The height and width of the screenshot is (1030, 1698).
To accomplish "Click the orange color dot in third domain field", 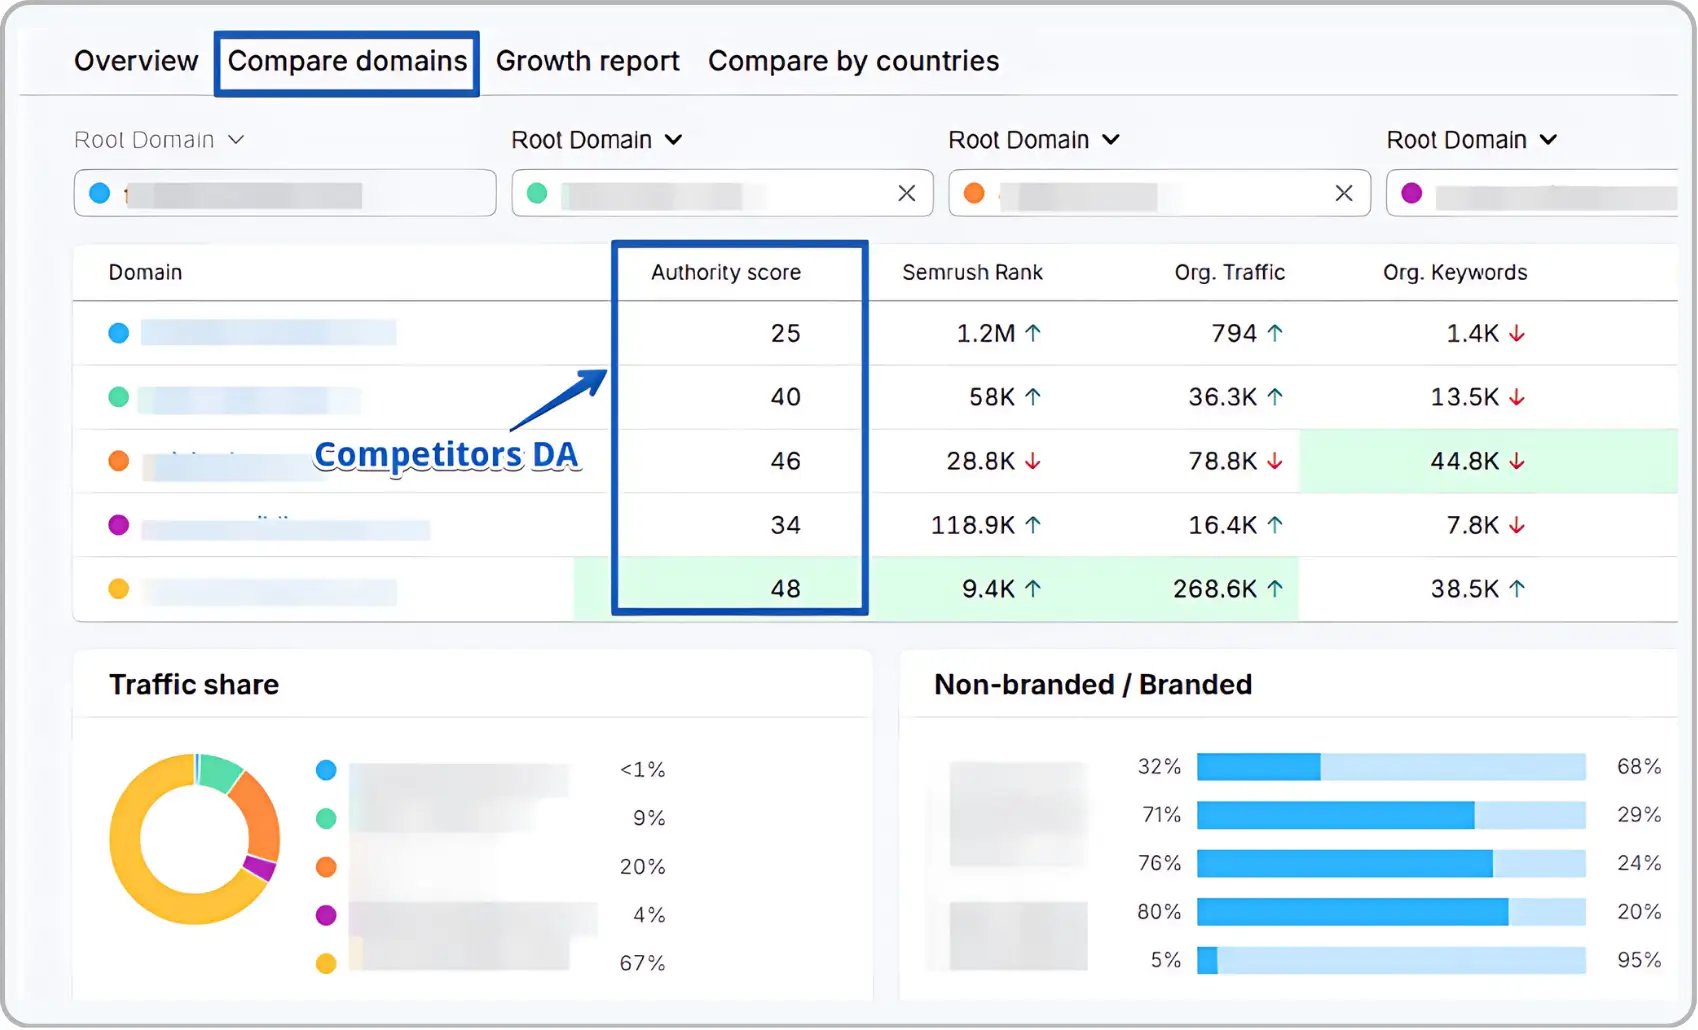I will [974, 193].
